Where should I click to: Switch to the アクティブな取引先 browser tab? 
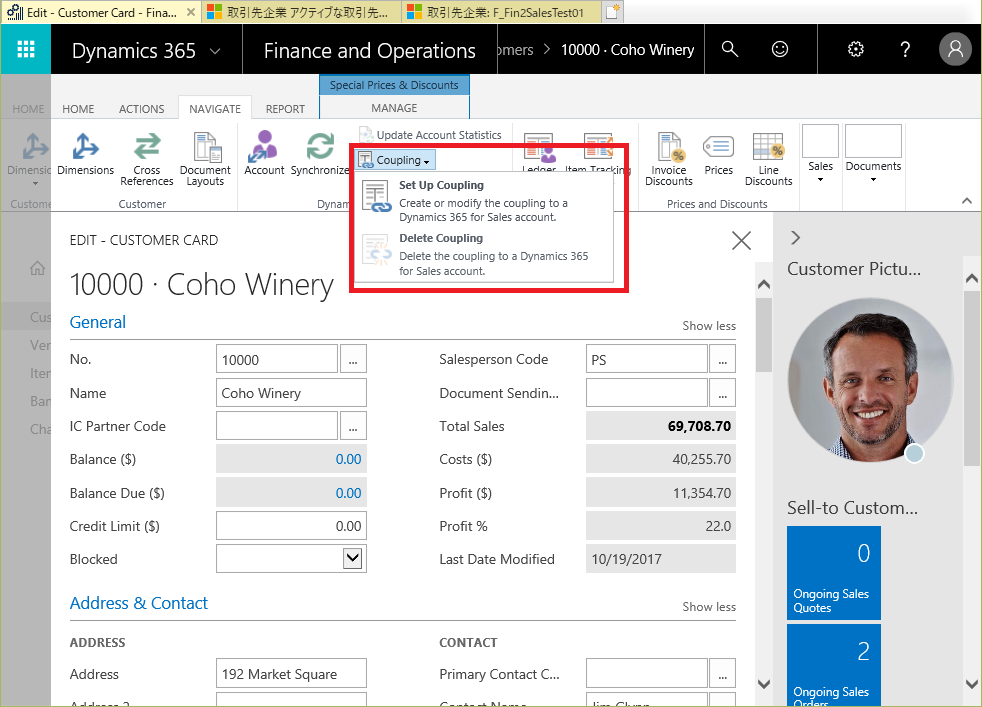[x=301, y=12]
